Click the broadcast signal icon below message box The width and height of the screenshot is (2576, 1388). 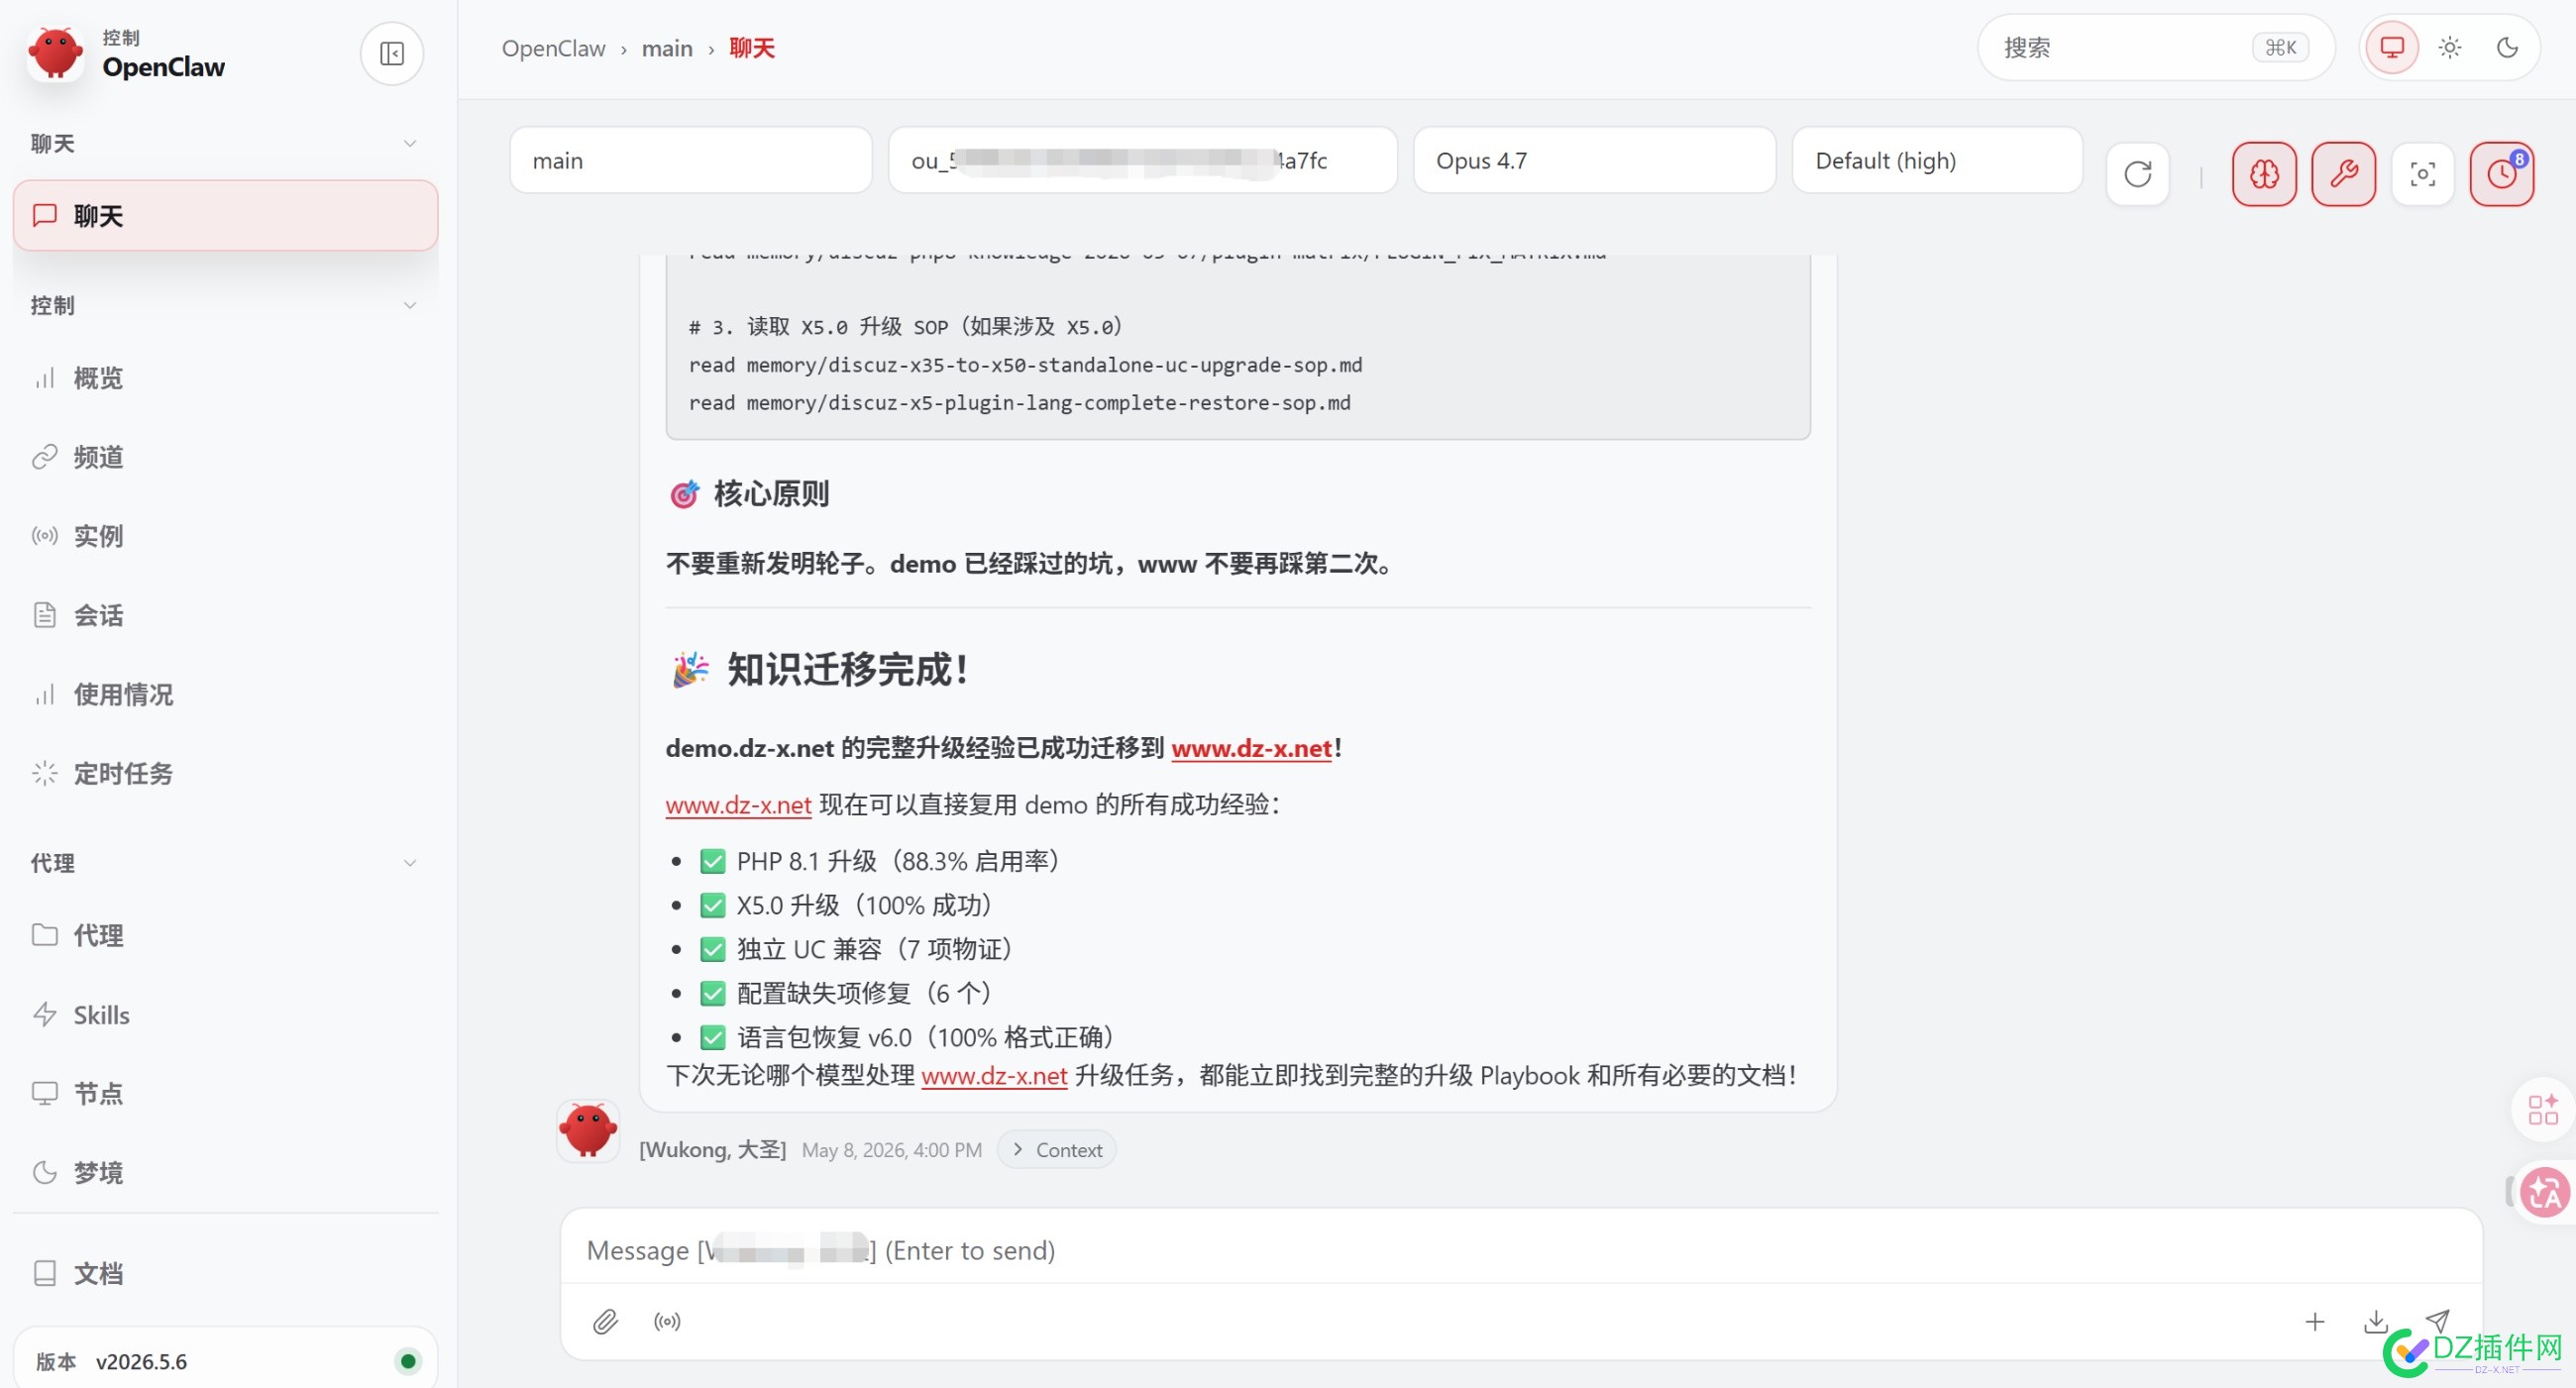point(667,1321)
